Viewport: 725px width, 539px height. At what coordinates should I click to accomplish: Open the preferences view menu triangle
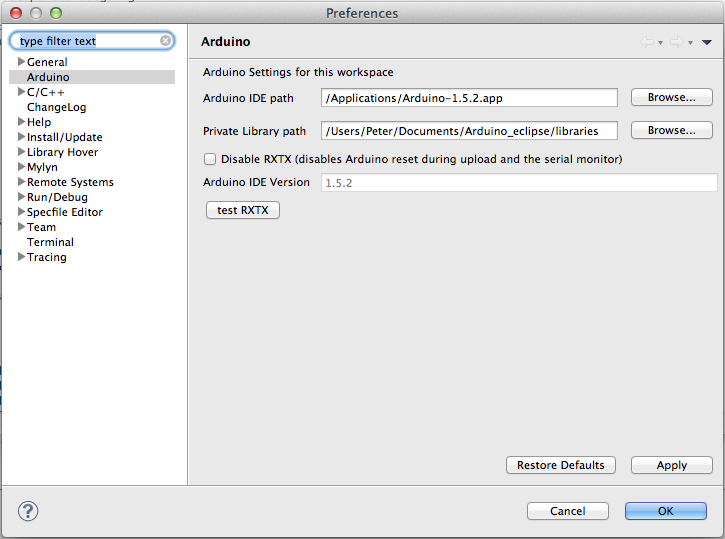pyautogui.click(x=706, y=42)
